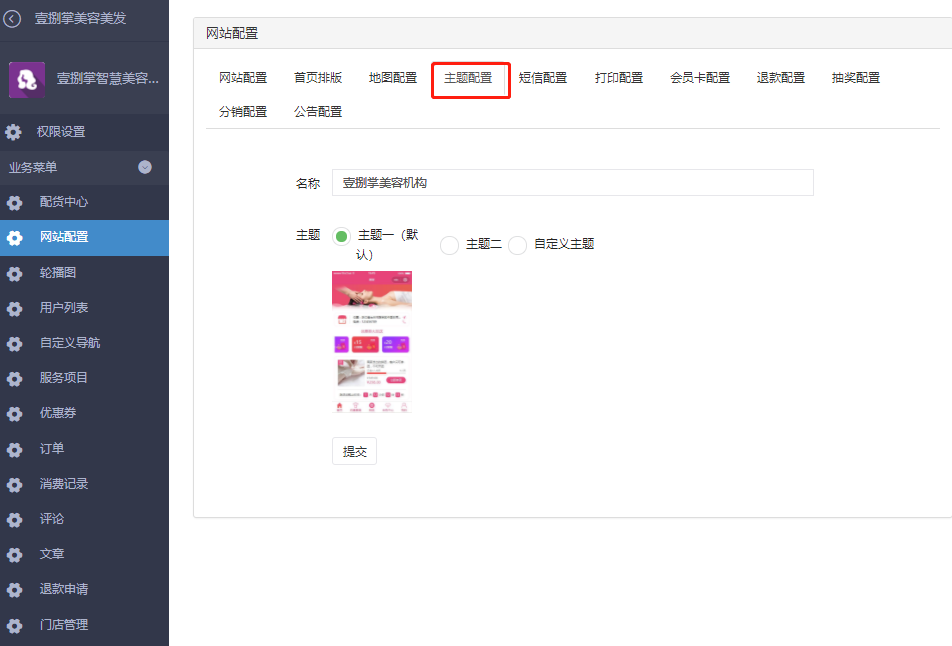Switch to 主题配置 tab
The width and height of the screenshot is (952, 646).
click(468, 78)
